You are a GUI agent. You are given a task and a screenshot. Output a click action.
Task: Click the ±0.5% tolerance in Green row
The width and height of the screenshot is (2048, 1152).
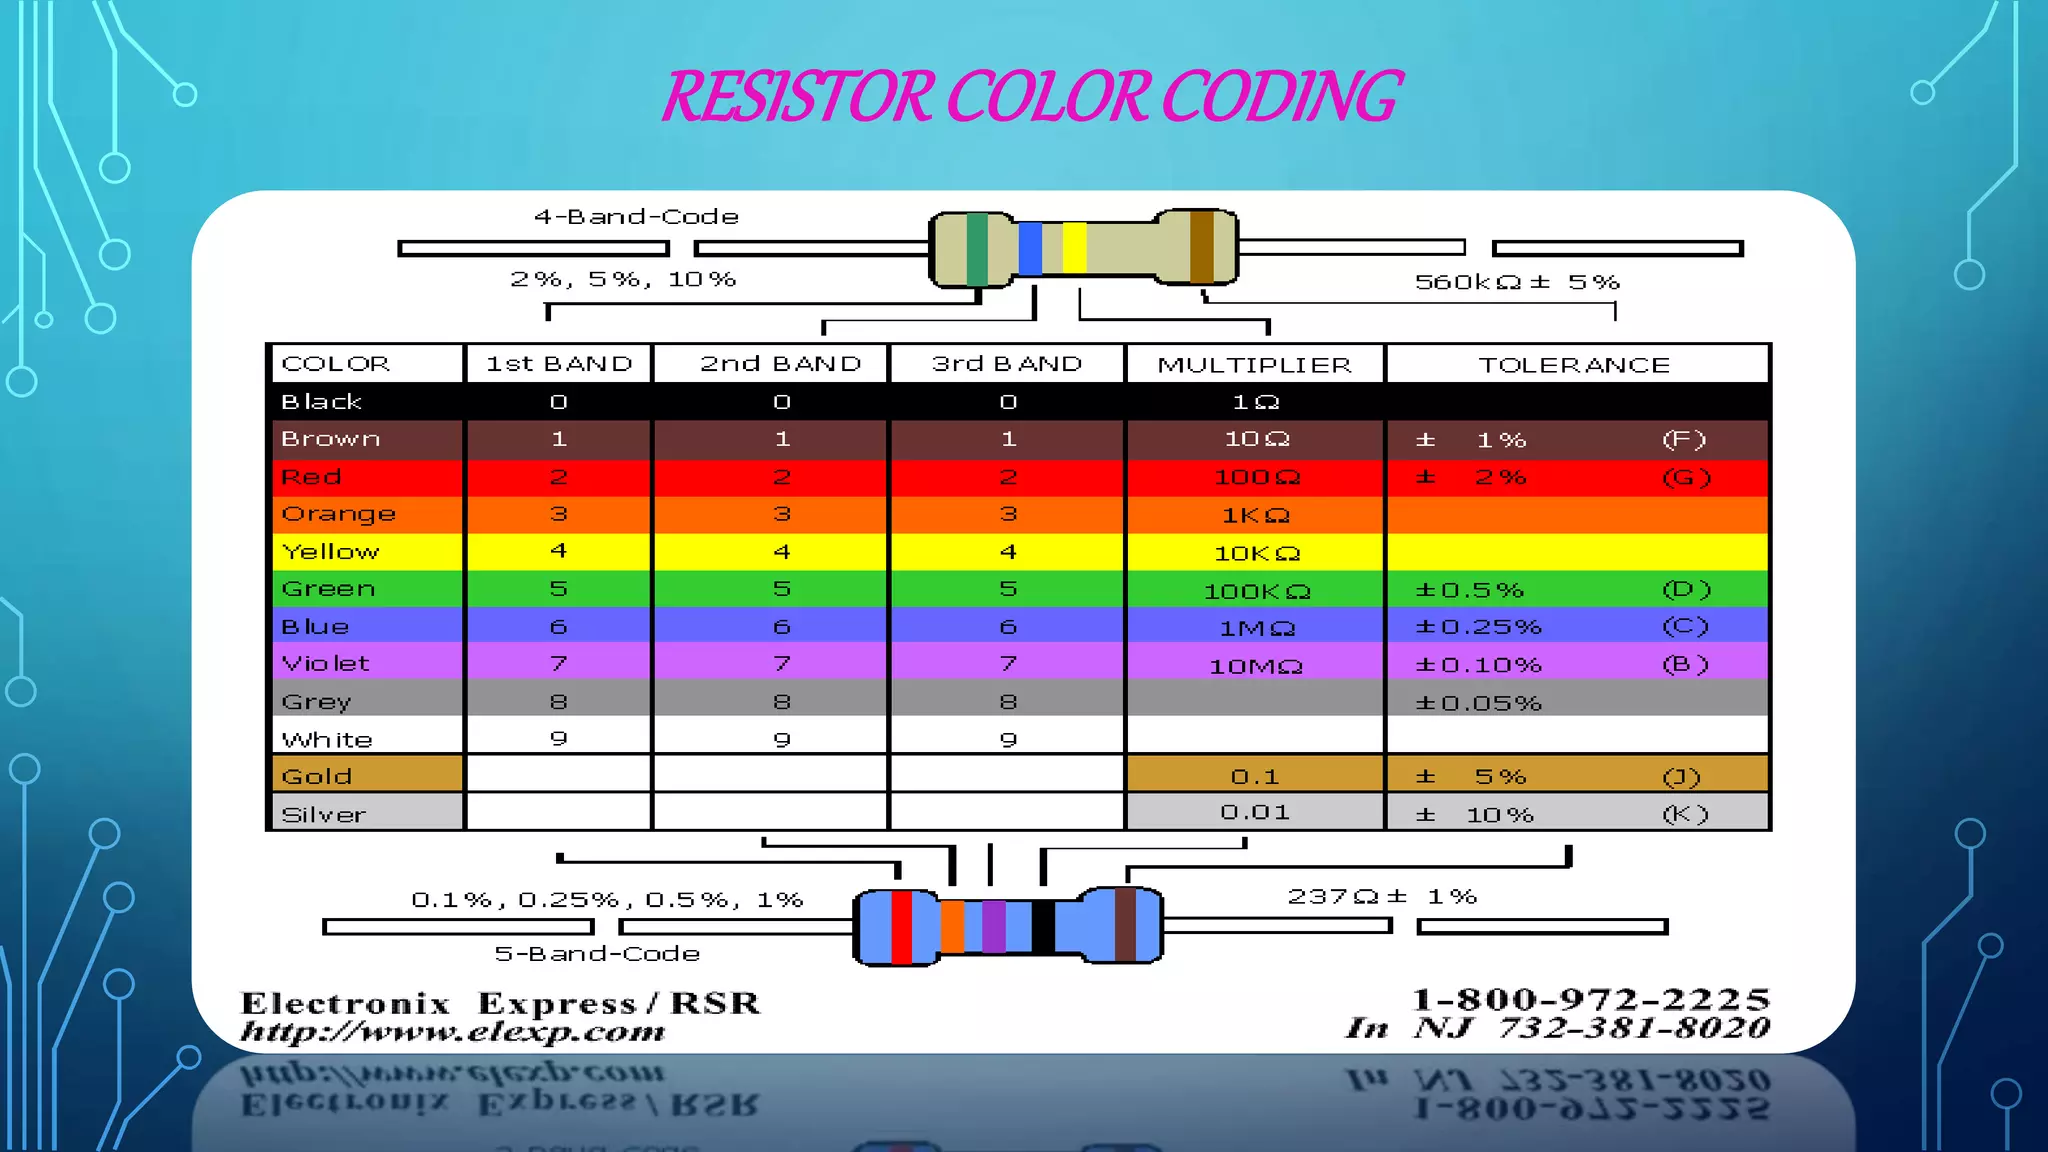(1469, 590)
